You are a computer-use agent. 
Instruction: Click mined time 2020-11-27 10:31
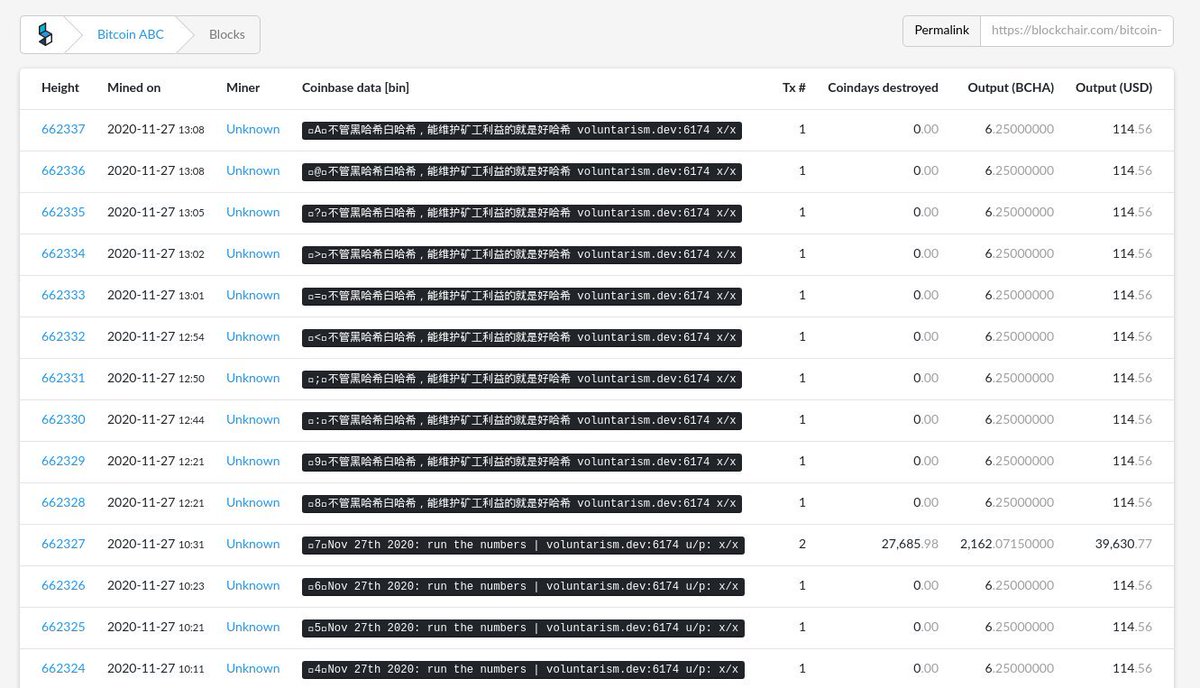pos(155,544)
